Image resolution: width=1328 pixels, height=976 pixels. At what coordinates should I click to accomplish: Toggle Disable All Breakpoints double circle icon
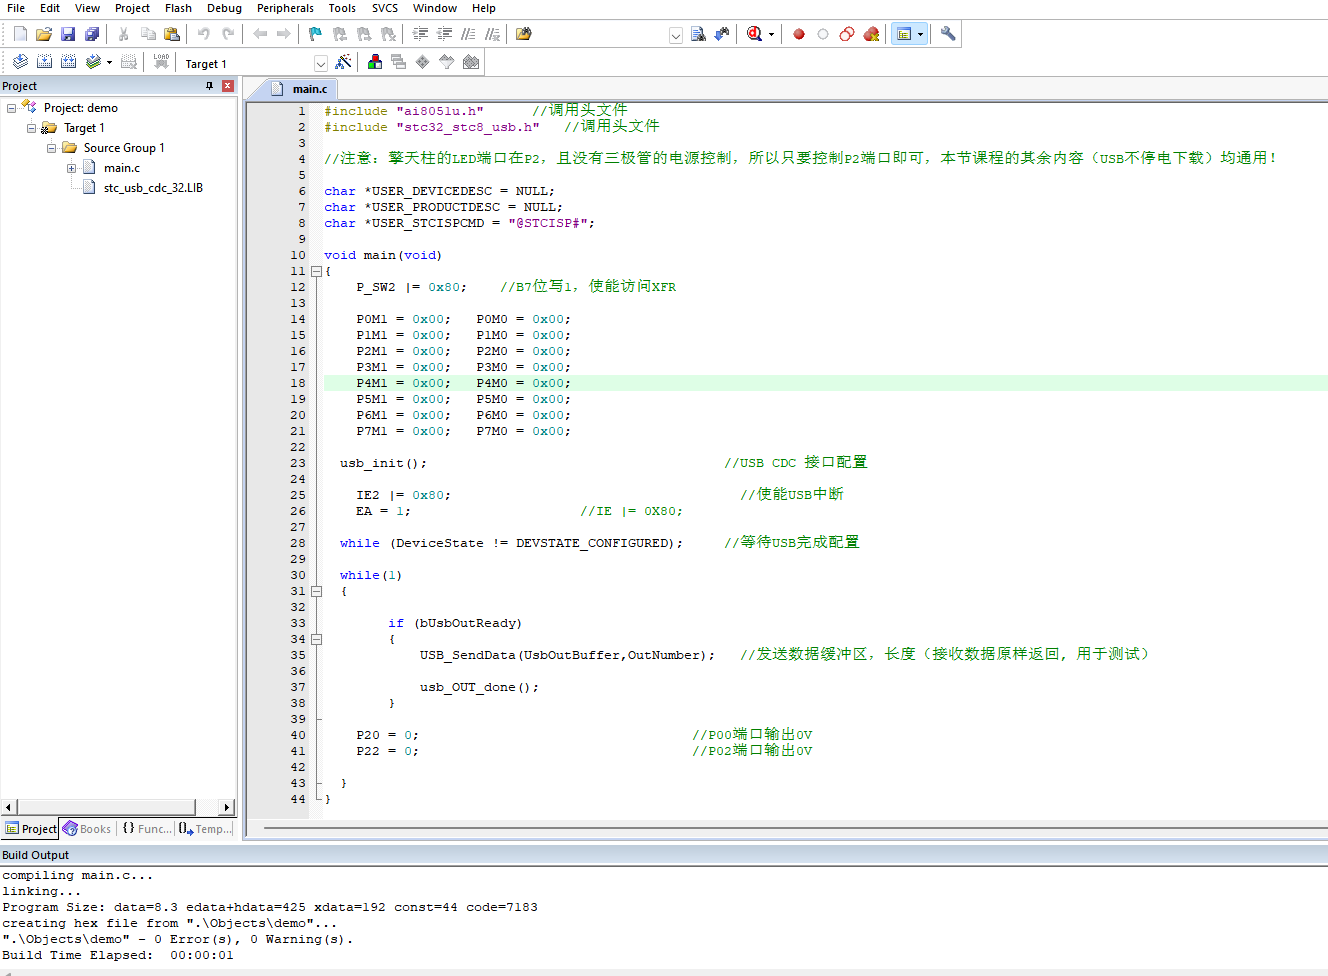(847, 34)
